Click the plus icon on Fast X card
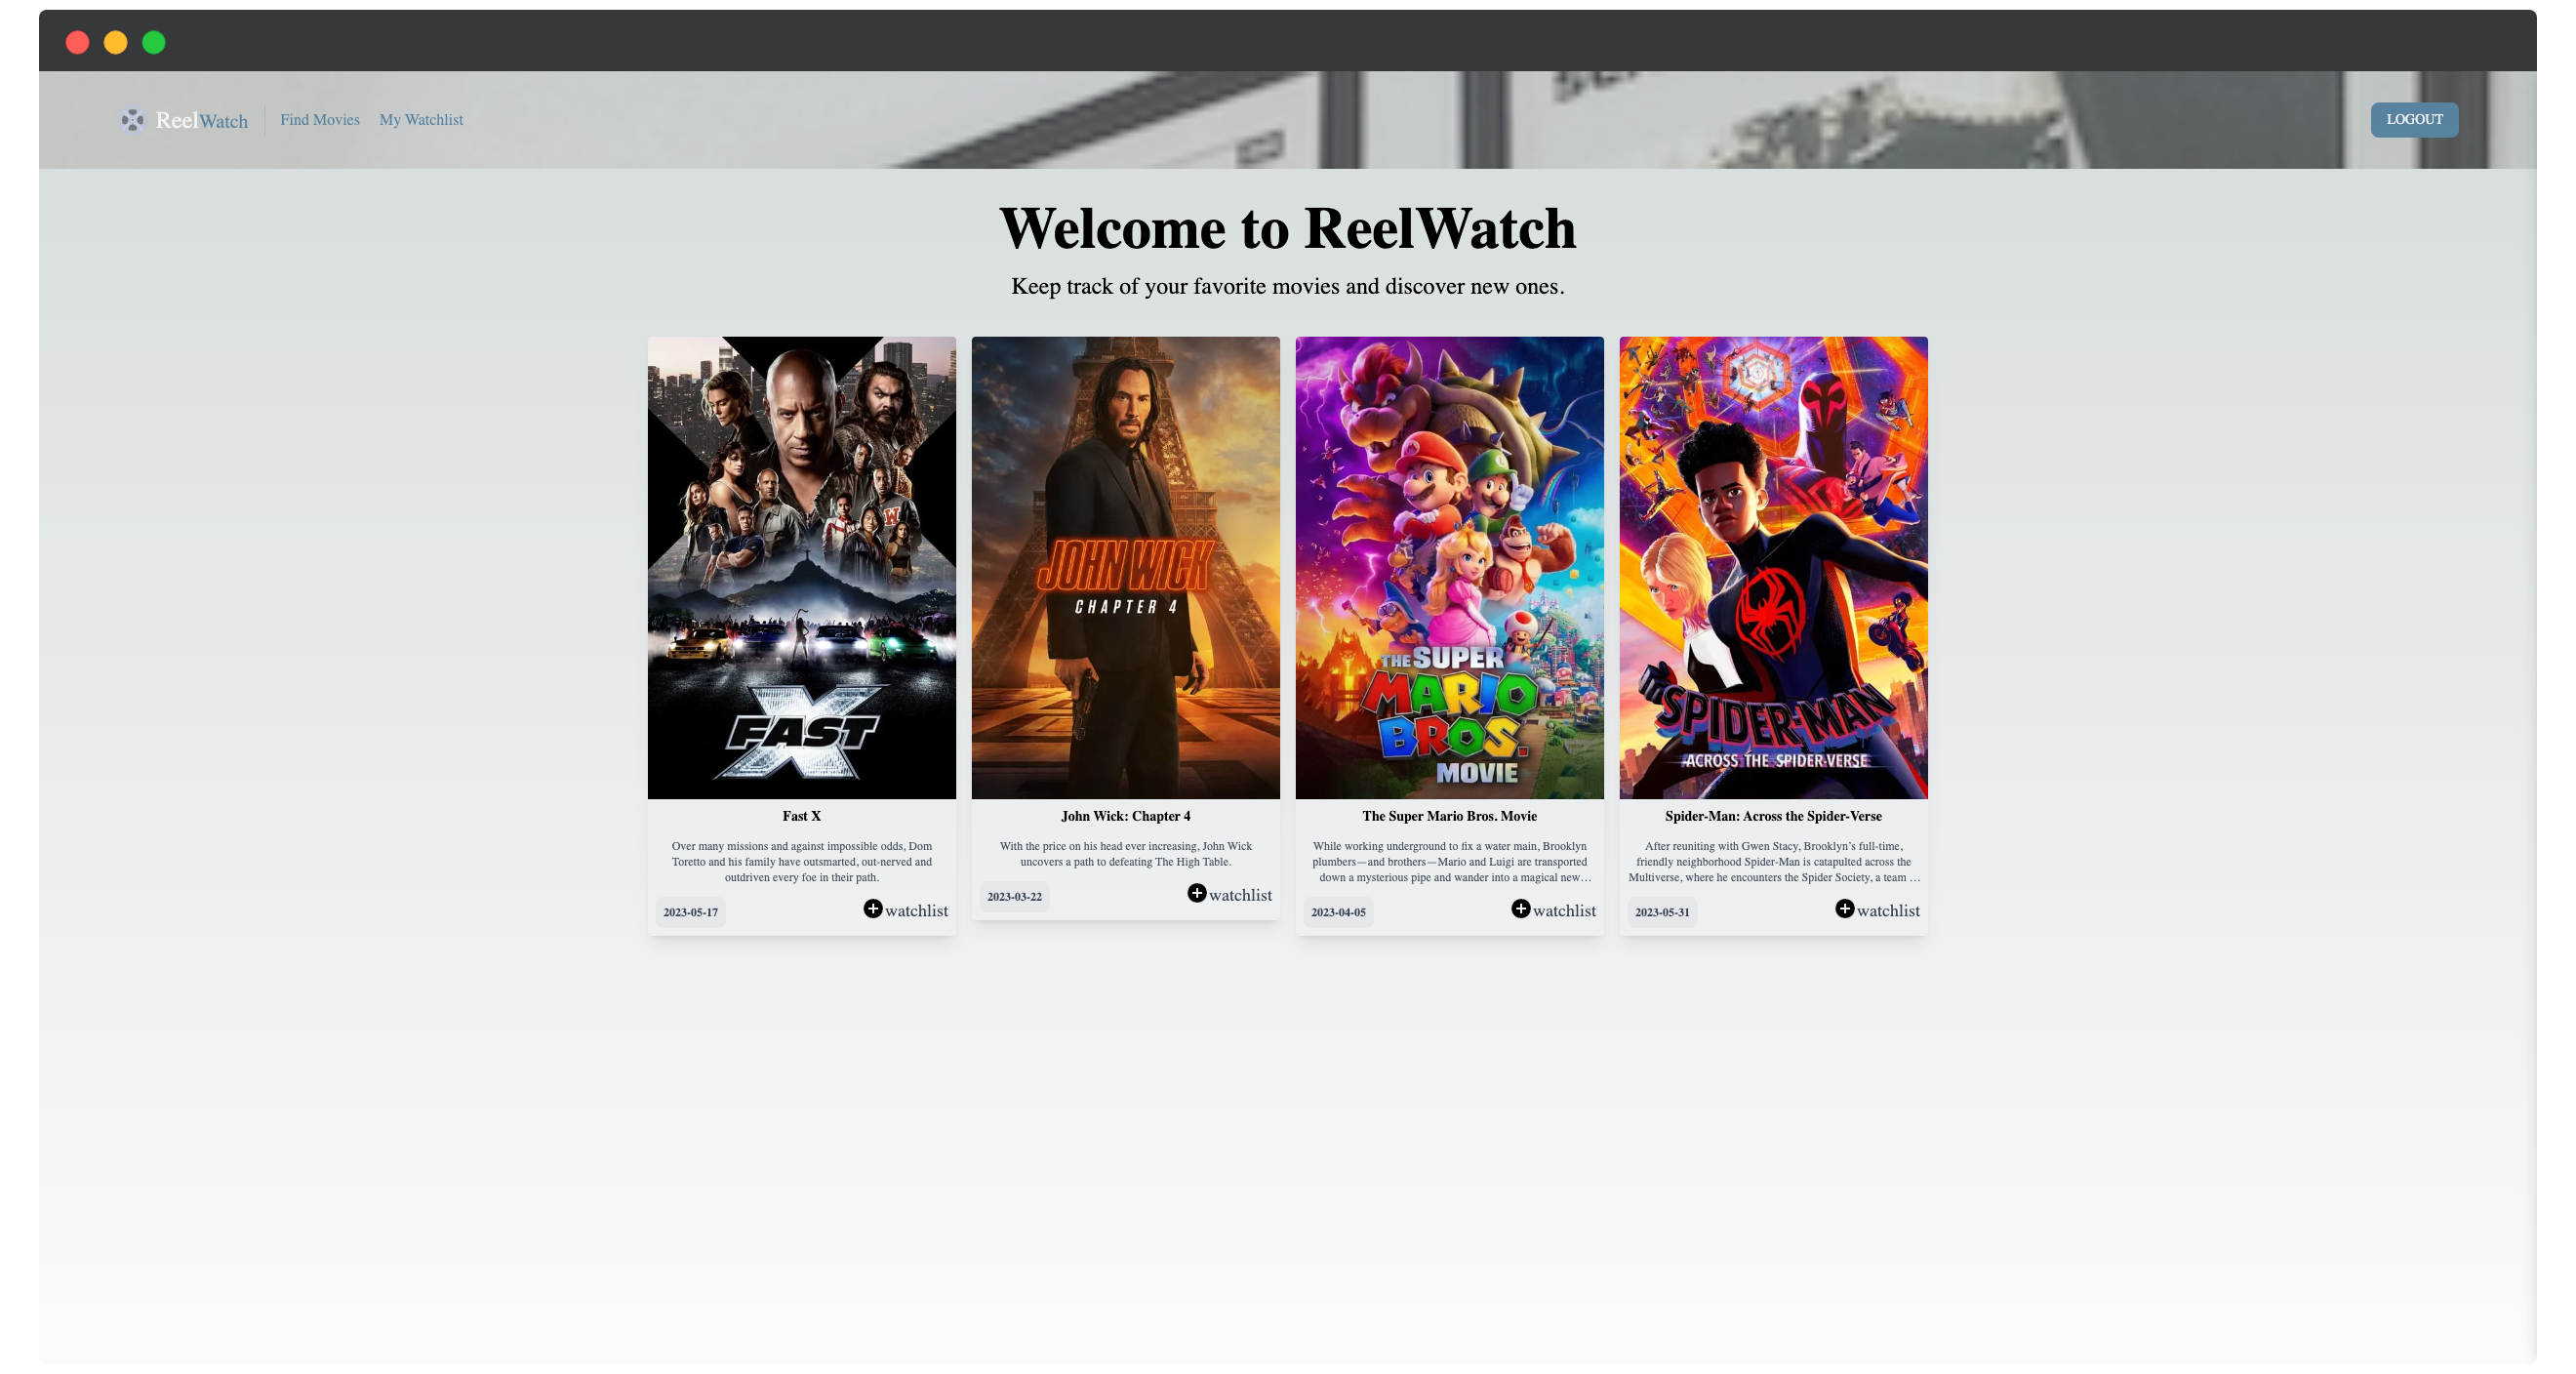Image resolution: width=2576 pixels, height=1374 pixels. [873, 908]
